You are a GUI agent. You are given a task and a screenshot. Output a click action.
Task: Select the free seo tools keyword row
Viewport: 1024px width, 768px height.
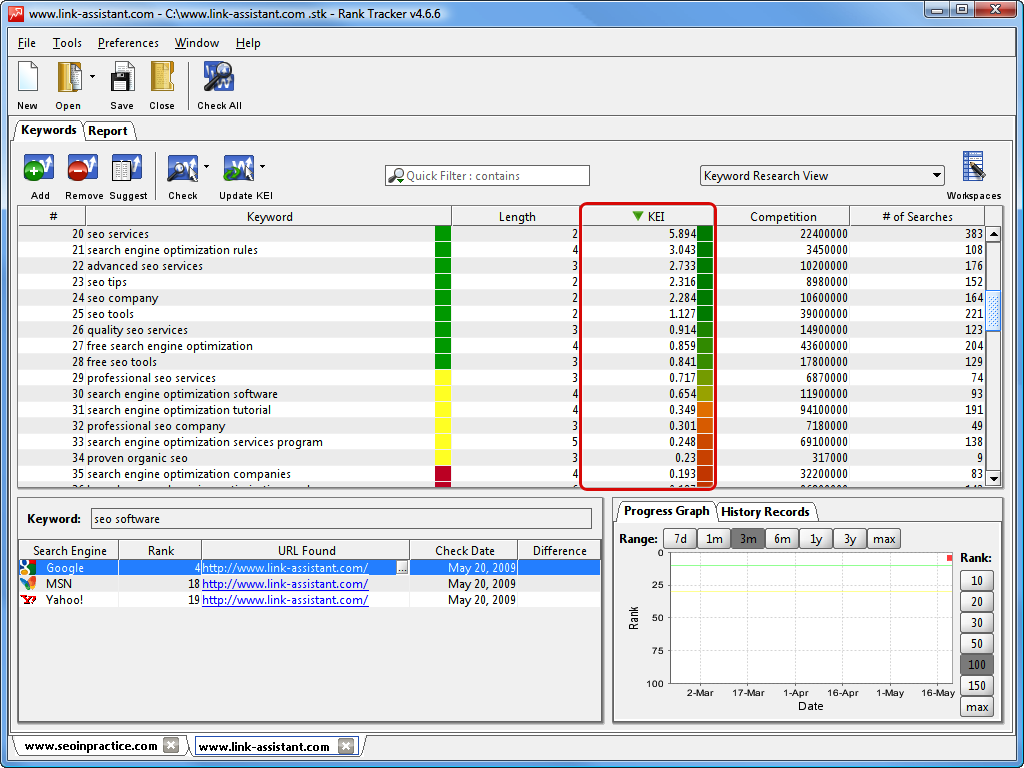(502, 362)
